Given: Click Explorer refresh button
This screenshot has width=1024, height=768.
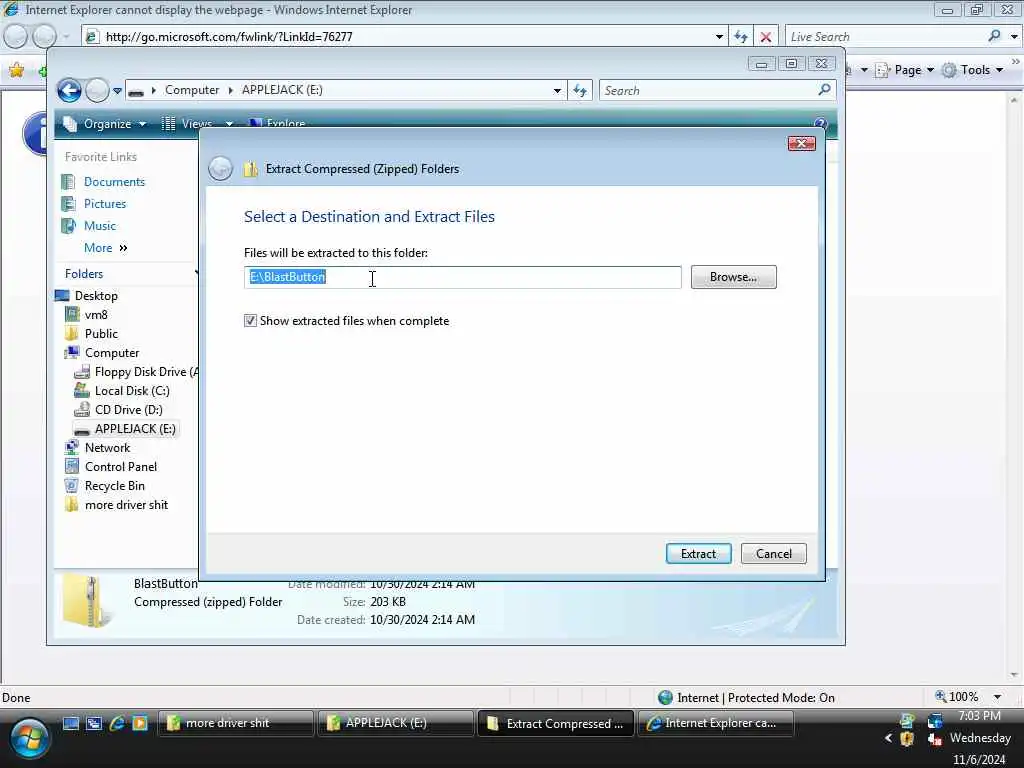Looking at the screenshot, I should (x=580, y=91).
